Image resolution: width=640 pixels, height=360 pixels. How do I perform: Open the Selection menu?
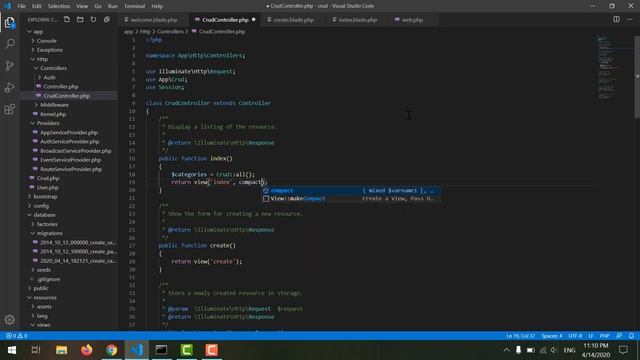59,6
